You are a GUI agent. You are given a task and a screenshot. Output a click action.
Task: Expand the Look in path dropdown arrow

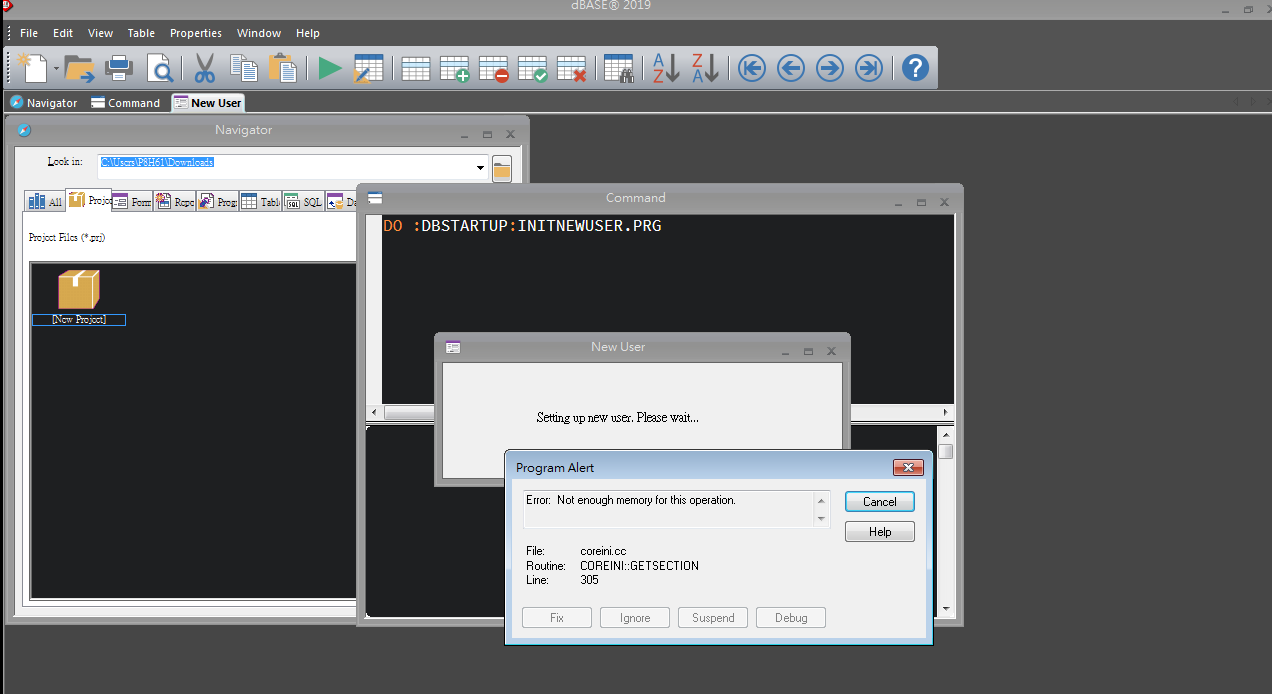[x=480, y=168]
